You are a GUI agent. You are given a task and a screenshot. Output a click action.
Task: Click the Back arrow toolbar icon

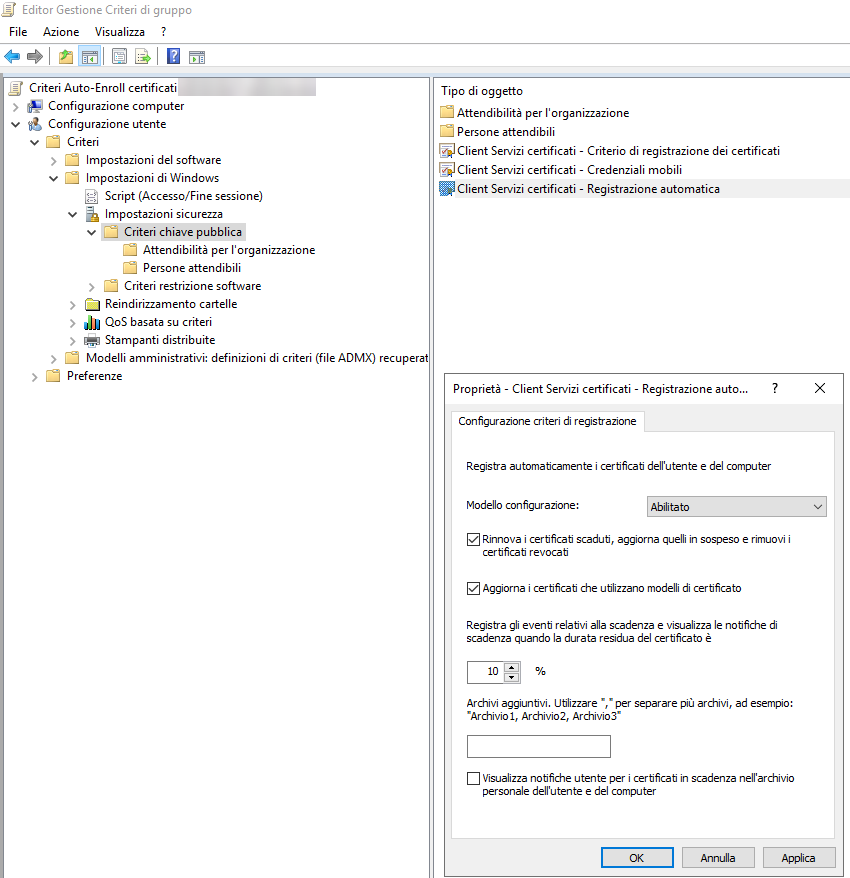pos(12,57)
